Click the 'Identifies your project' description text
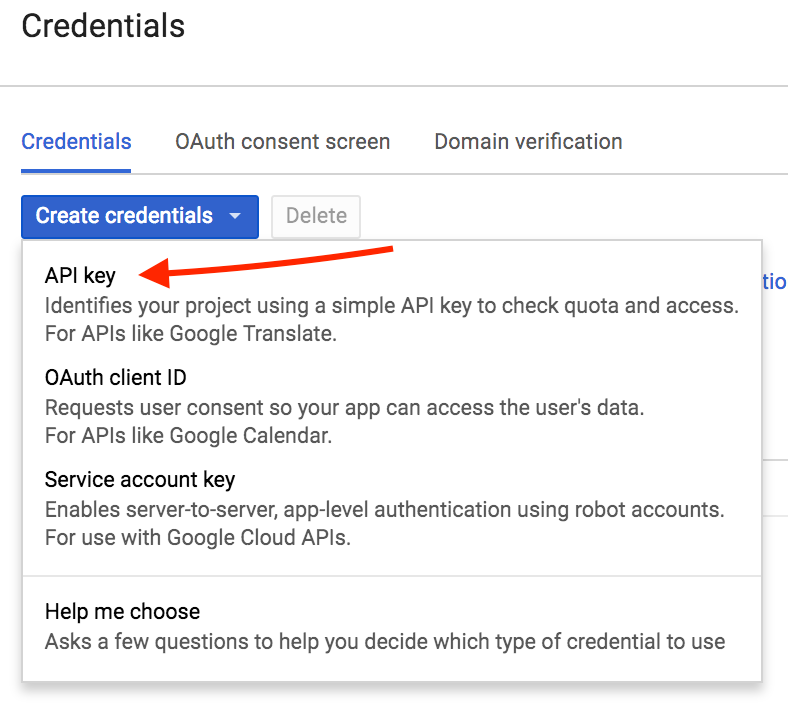 point(391,306)
